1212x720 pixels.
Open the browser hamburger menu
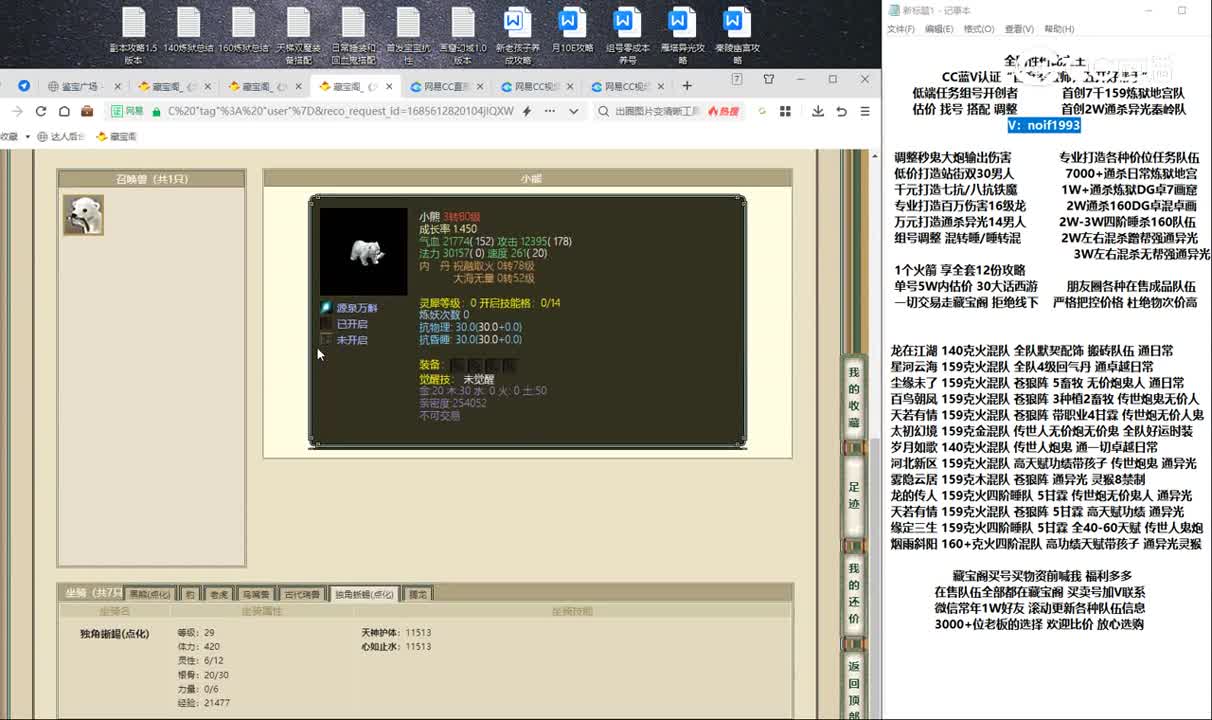pos(865,111)
